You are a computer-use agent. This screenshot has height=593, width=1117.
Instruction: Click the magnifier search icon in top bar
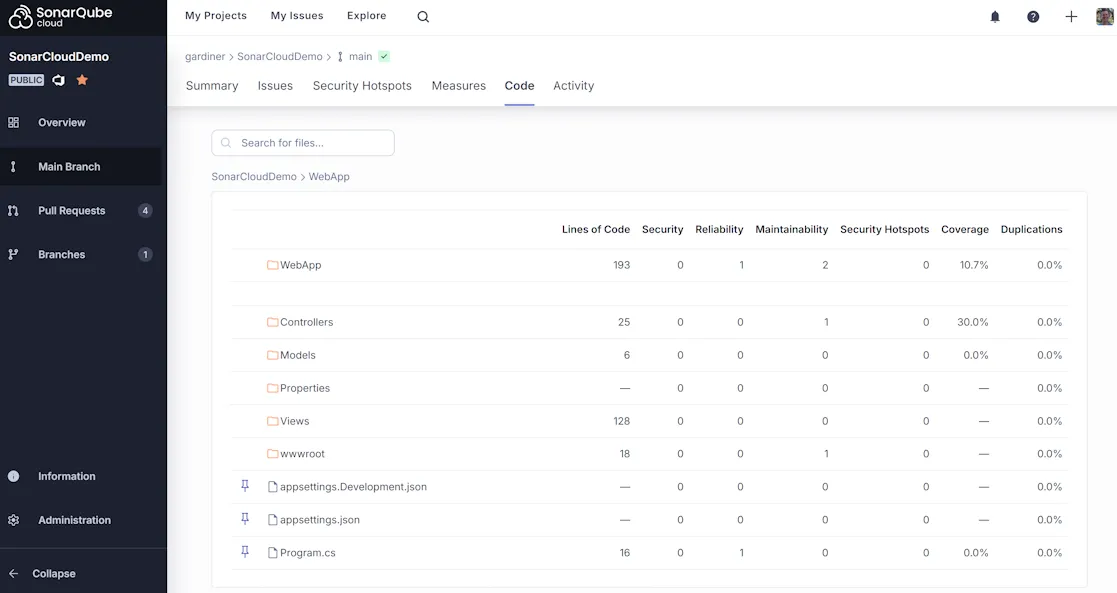[422, 16]
